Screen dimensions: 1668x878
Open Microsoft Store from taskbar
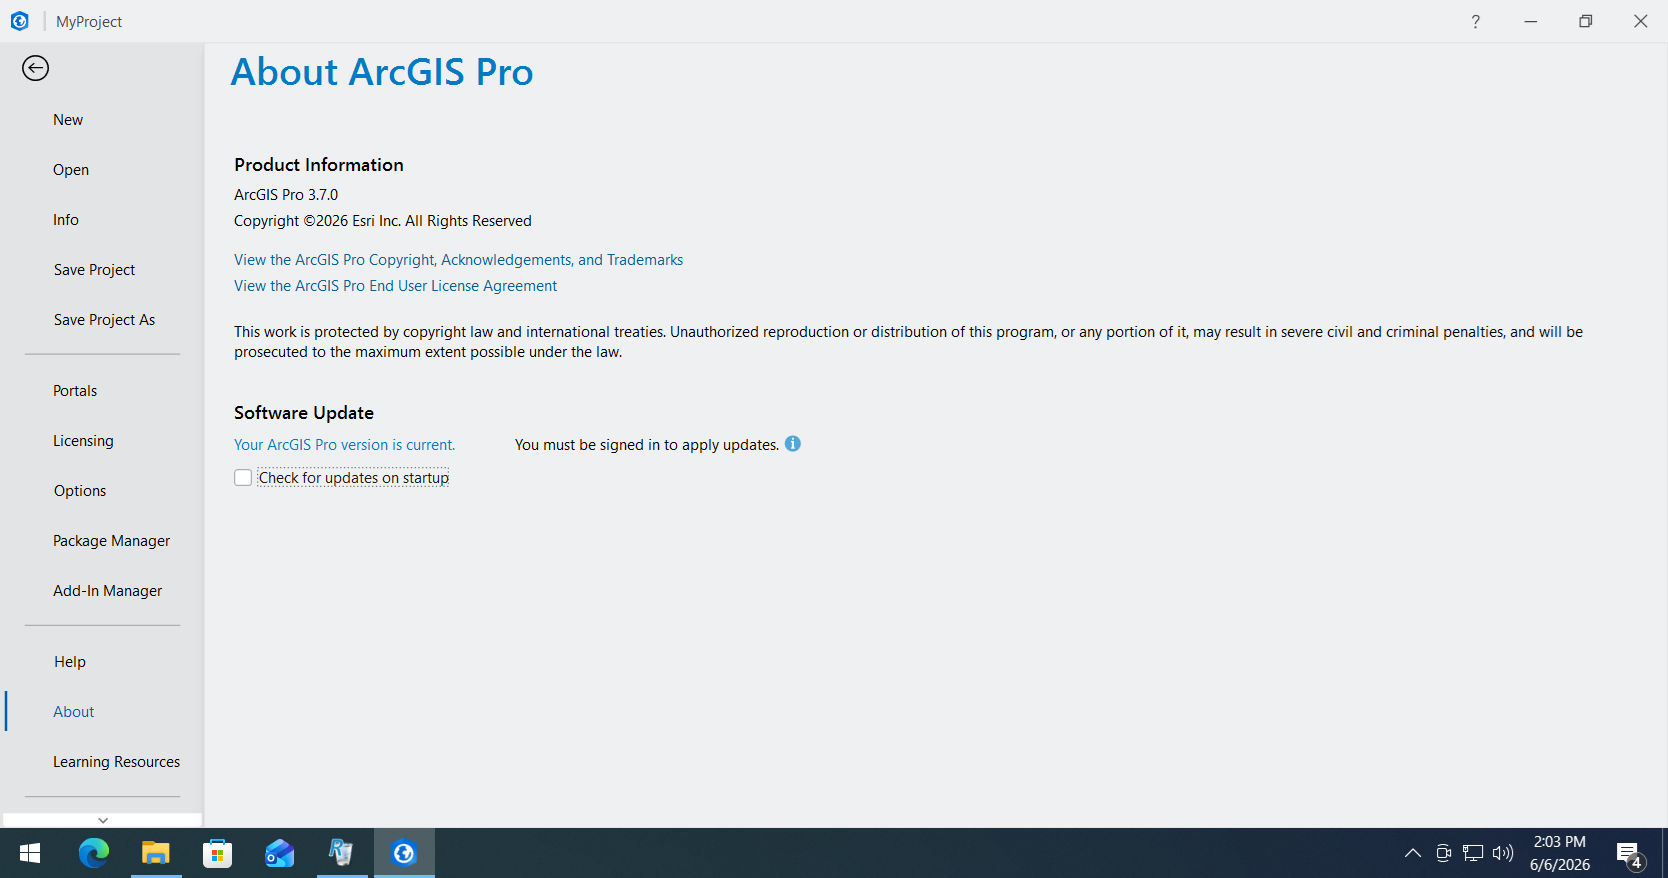217,853
